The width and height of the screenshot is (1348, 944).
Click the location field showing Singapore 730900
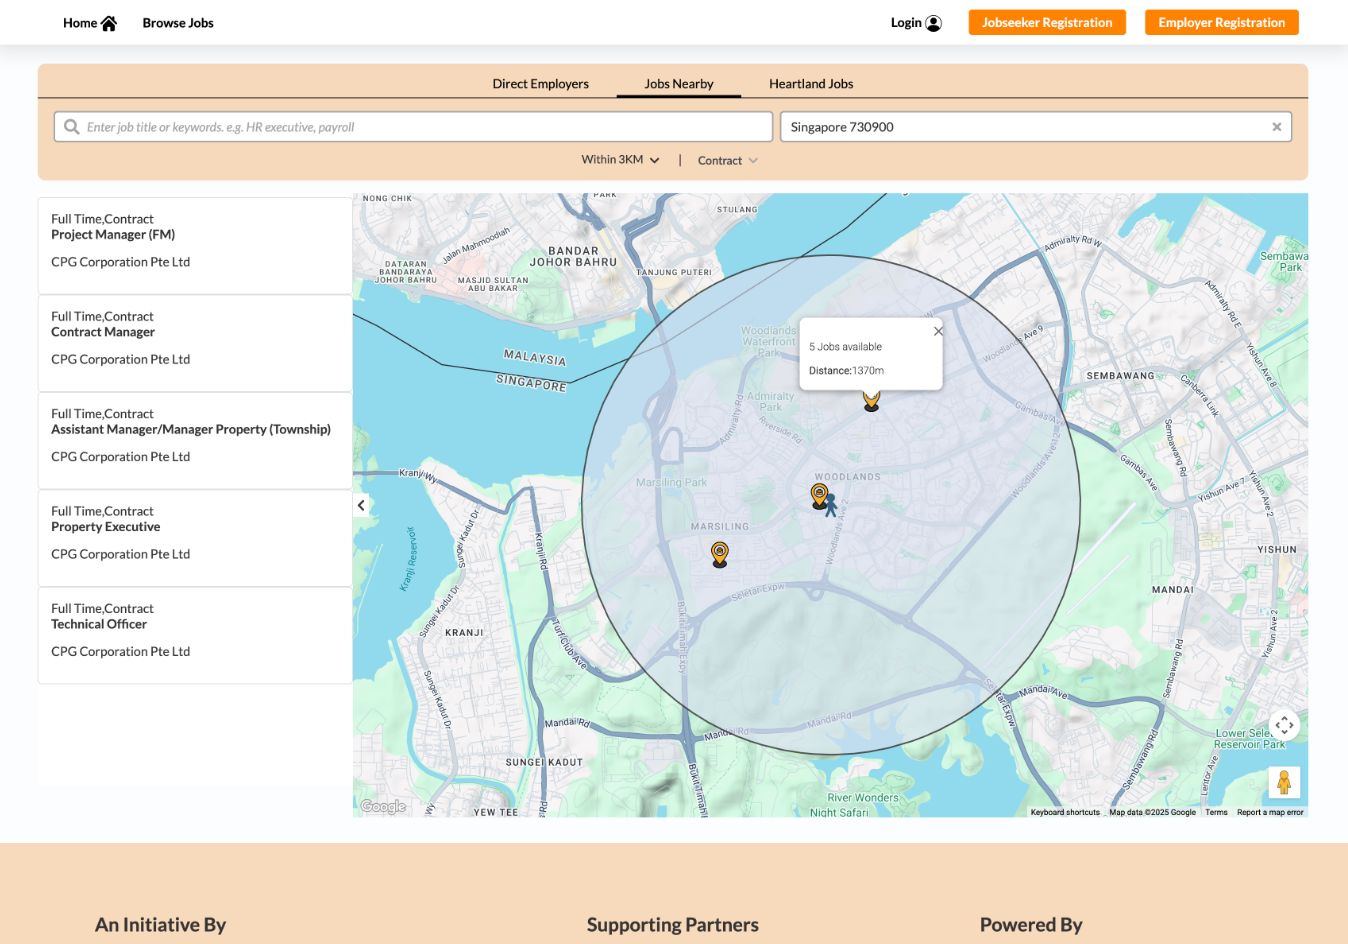(1036, 127)
